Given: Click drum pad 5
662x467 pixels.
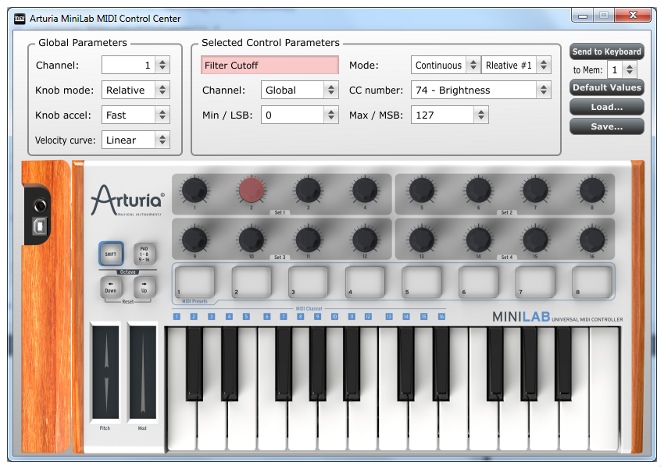Looking at the screenshot, I should [422, 281].
